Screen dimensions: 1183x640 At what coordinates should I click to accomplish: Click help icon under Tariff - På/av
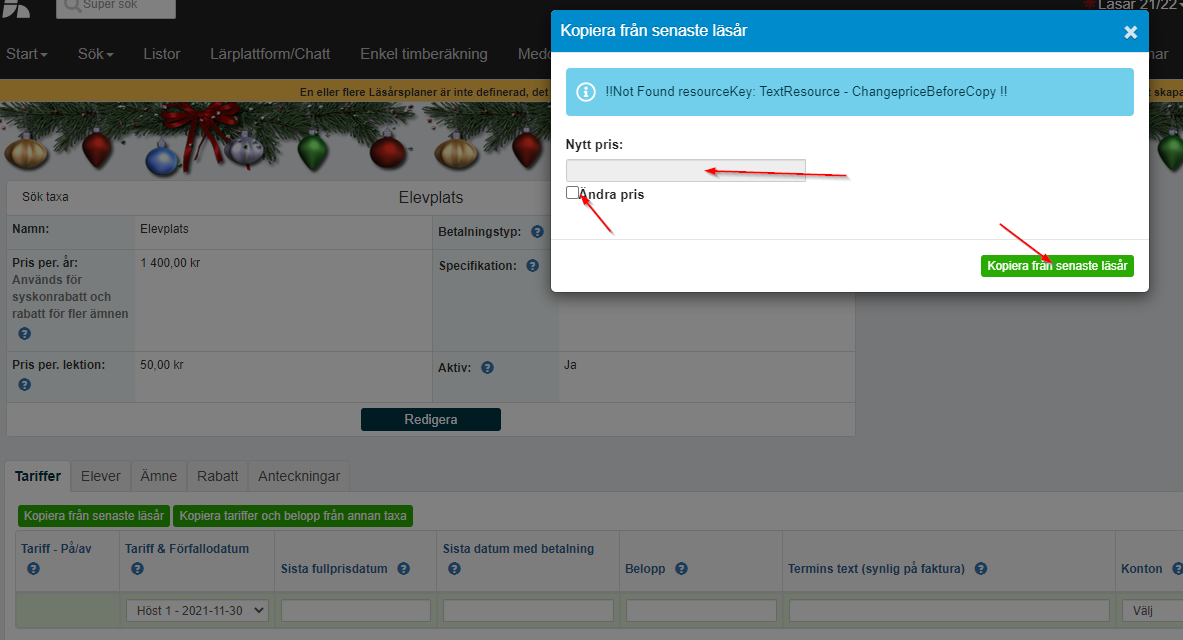tap(33, 568)
